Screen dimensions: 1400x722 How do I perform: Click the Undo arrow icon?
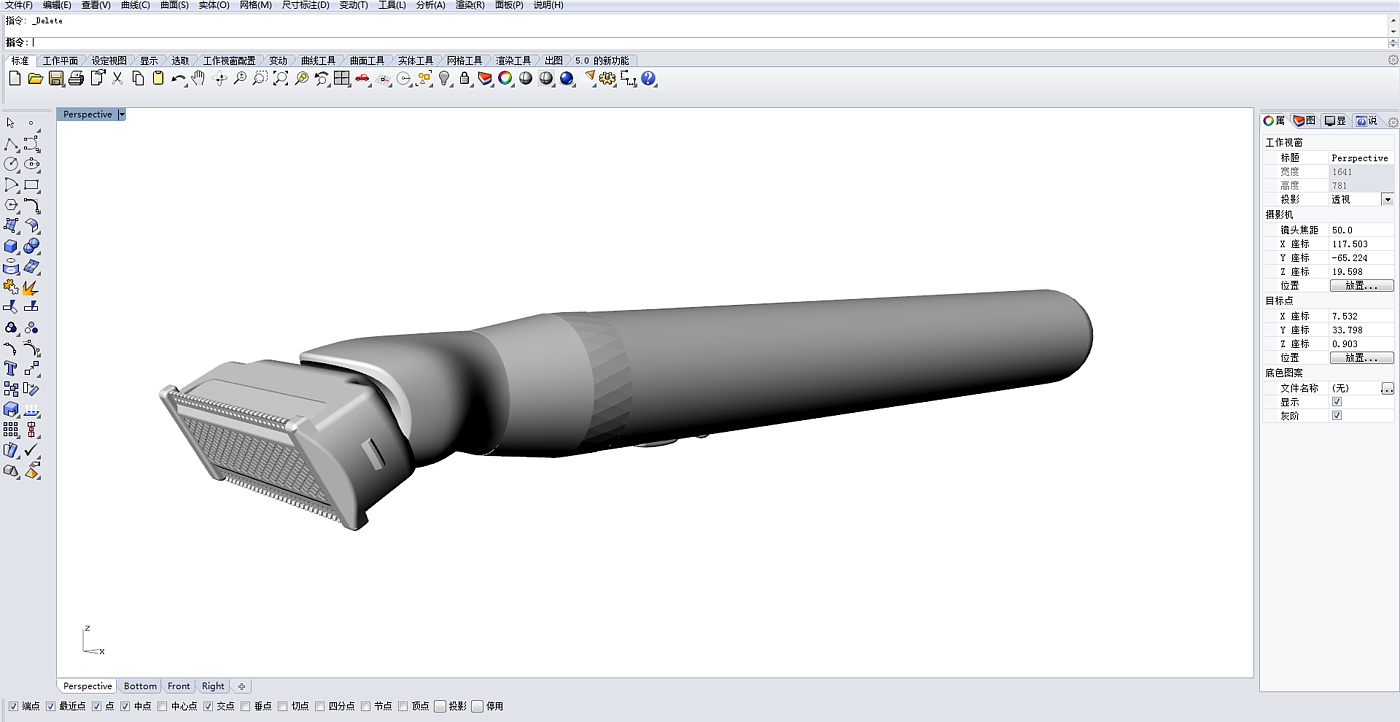tap(178, 78)
